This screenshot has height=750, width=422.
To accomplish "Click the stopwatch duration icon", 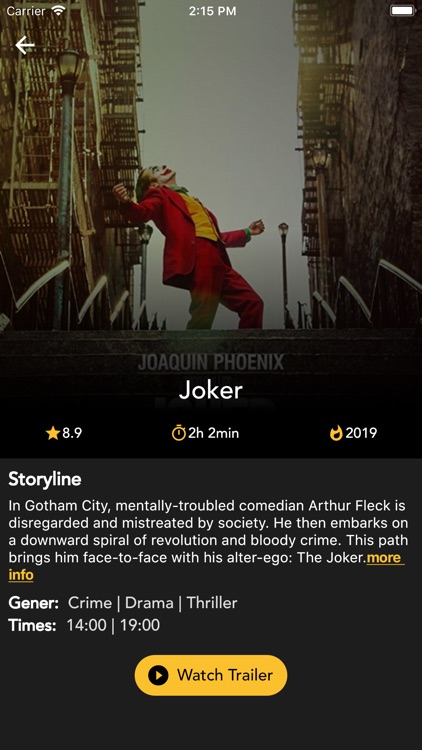I will 178,433.
